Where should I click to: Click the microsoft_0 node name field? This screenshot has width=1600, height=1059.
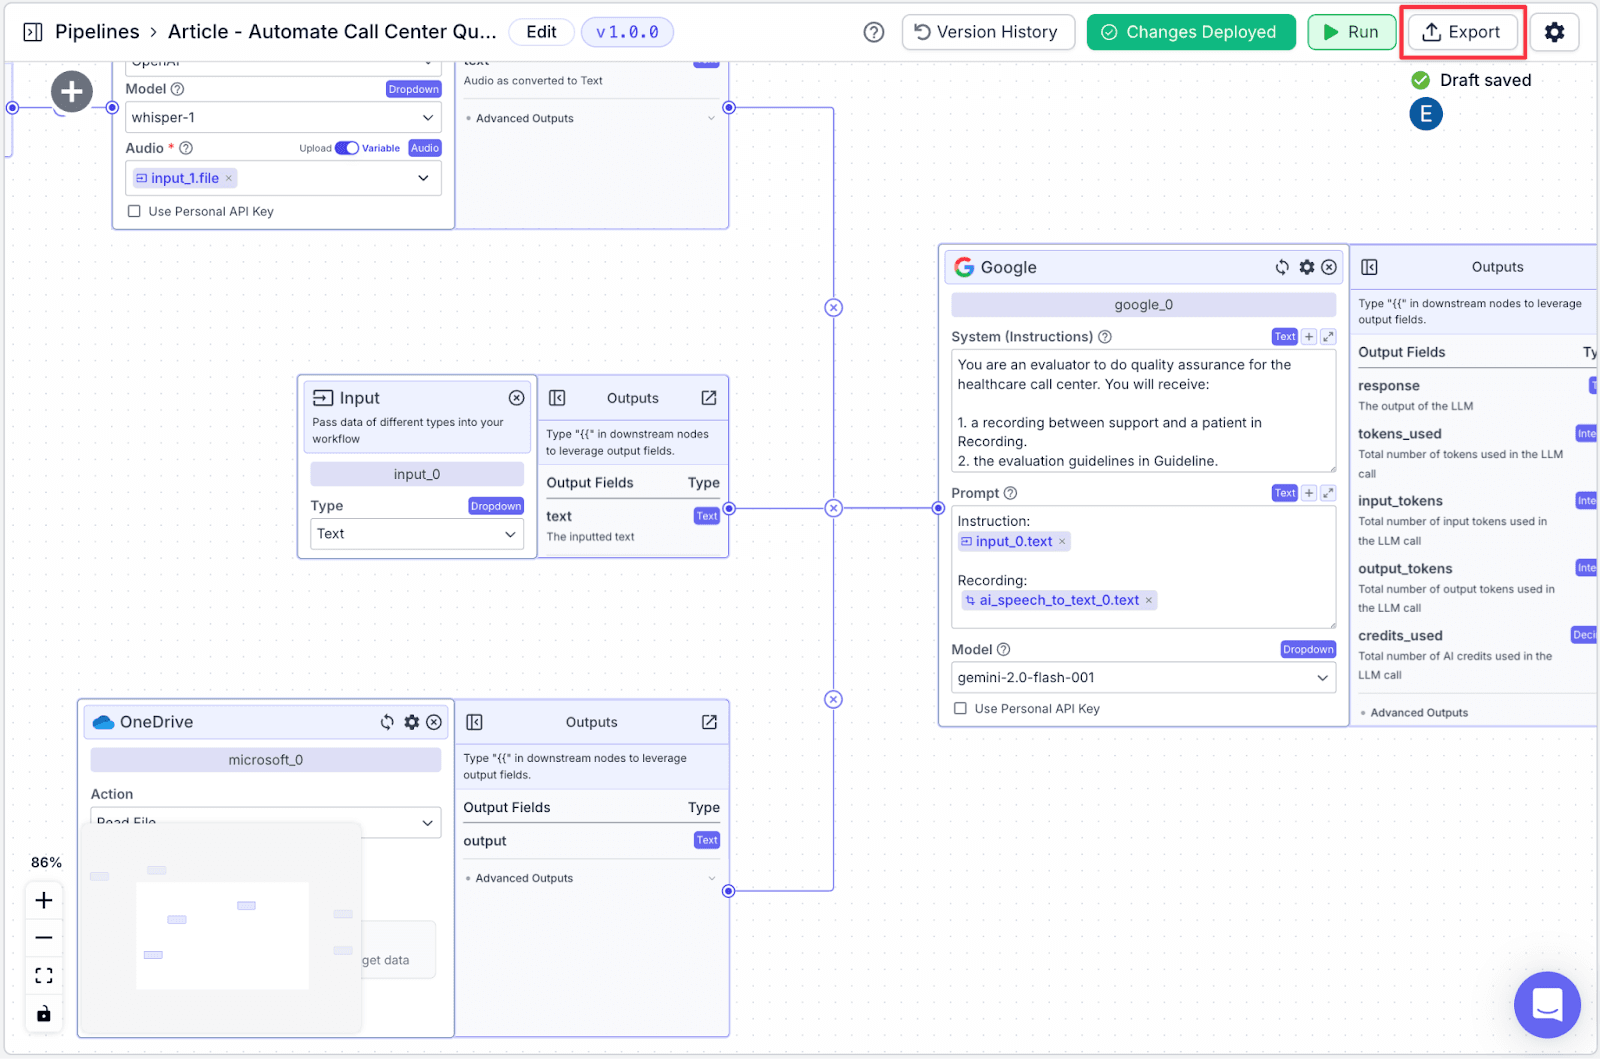pos(266,760)
